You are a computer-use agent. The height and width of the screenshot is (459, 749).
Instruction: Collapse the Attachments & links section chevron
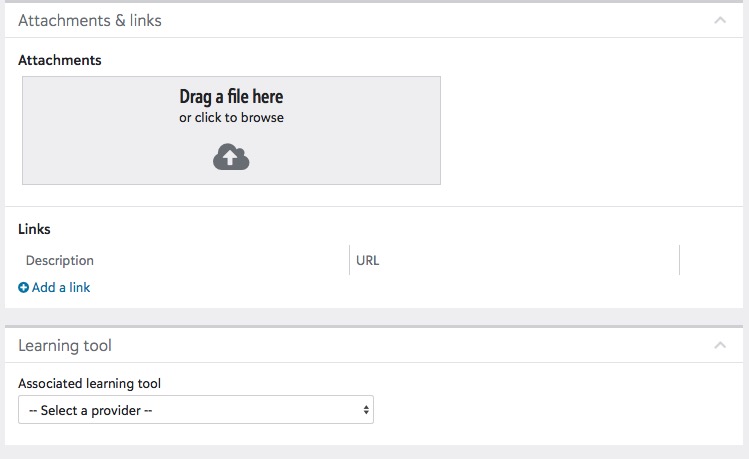click(720, 20)
